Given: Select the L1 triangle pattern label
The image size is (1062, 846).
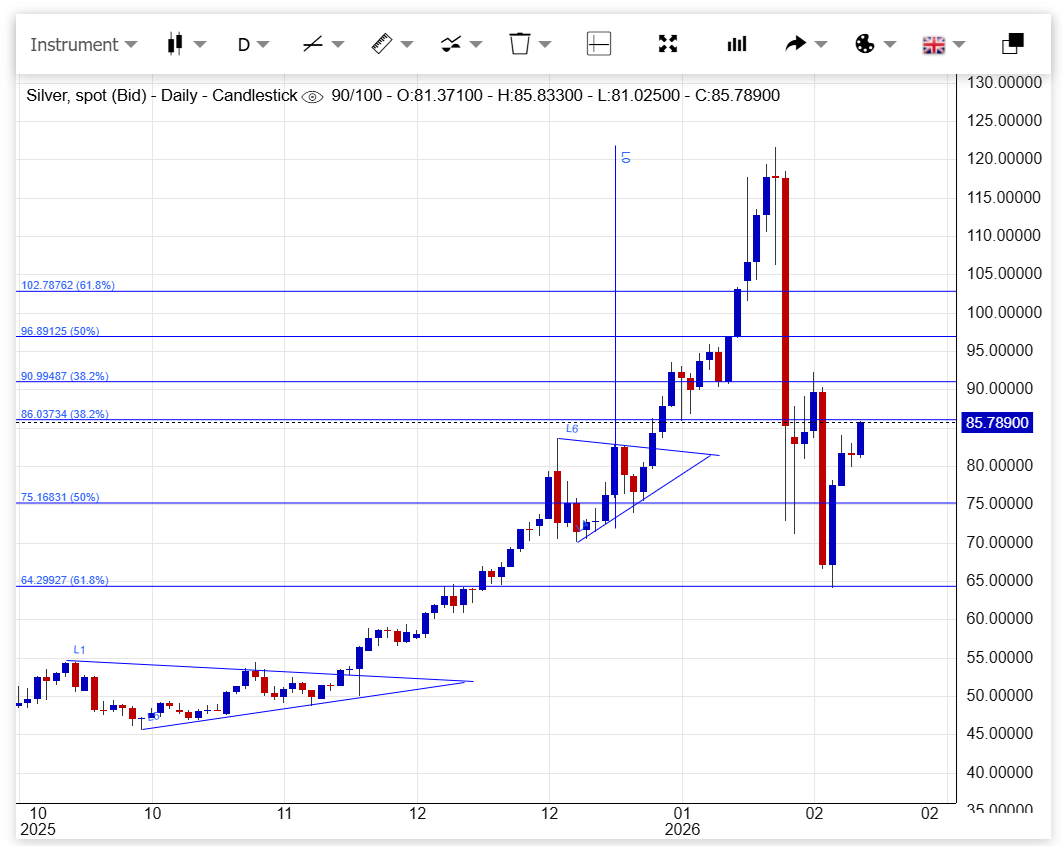Looking at the screenshot, I should 79,650.
